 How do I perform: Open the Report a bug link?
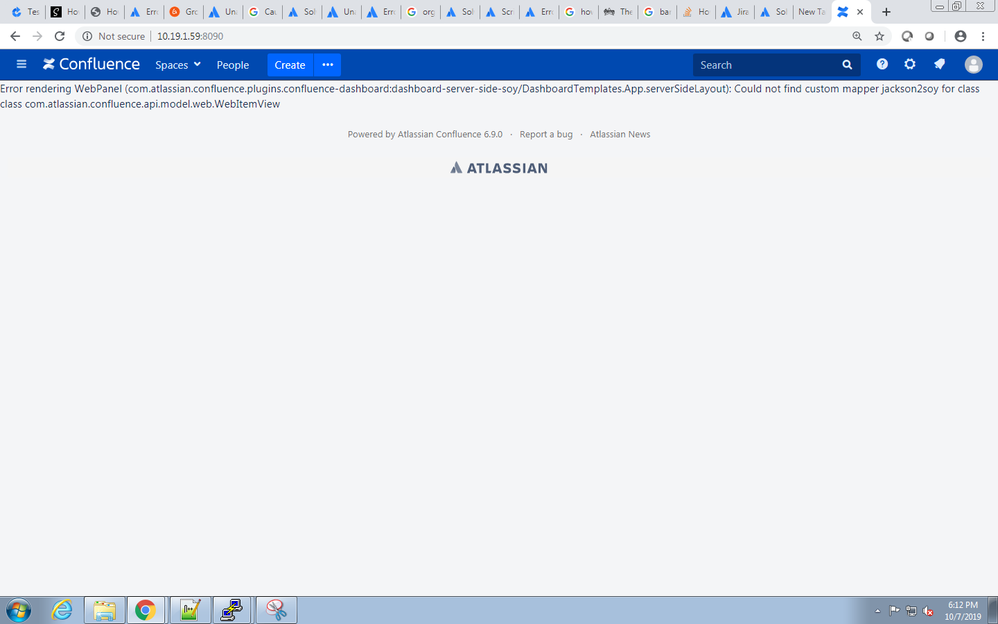pos(546,134)
